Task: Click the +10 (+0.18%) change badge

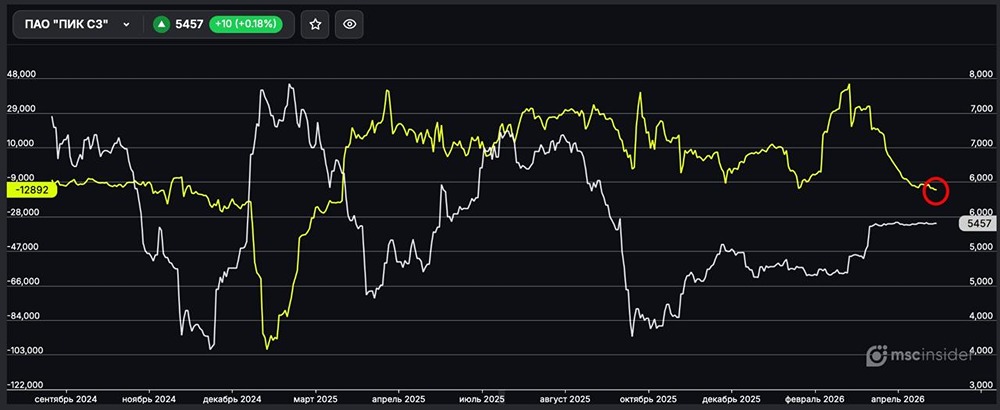Action: [246, 24]
